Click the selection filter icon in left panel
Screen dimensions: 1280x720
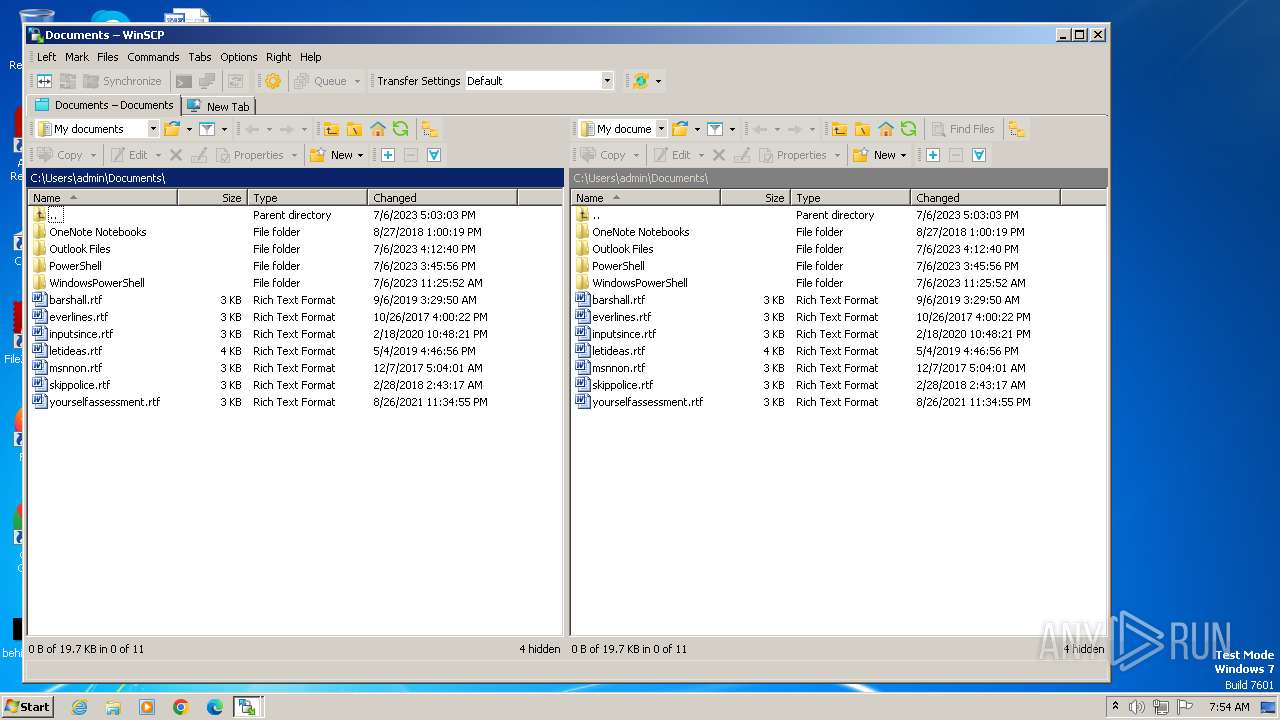coord(434,155)
